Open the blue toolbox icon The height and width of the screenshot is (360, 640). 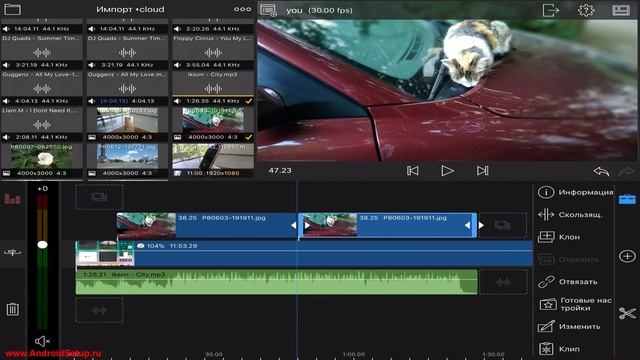[x=627, y=199]
